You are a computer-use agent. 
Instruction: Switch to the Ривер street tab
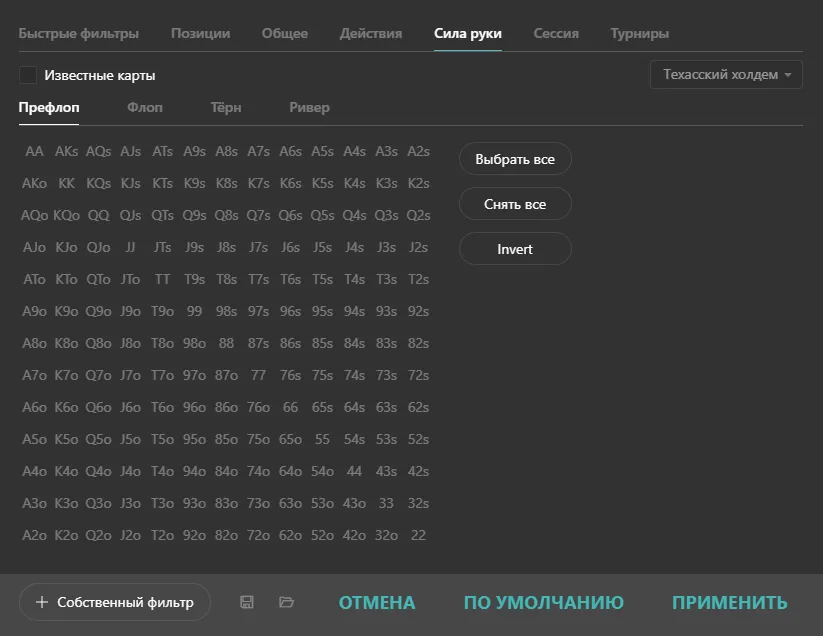point(309,107)
